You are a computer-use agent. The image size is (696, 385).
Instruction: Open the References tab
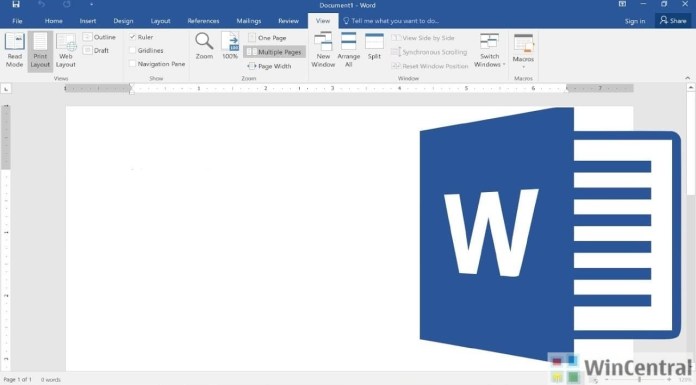tap(203, 21)
